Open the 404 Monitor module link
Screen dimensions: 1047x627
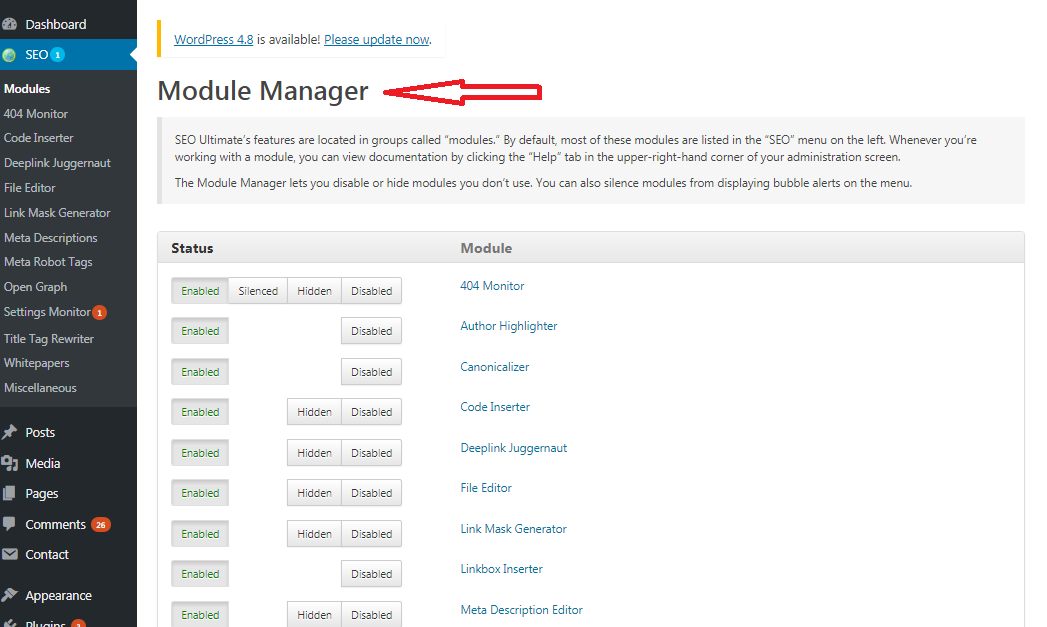tap(492, 286)
